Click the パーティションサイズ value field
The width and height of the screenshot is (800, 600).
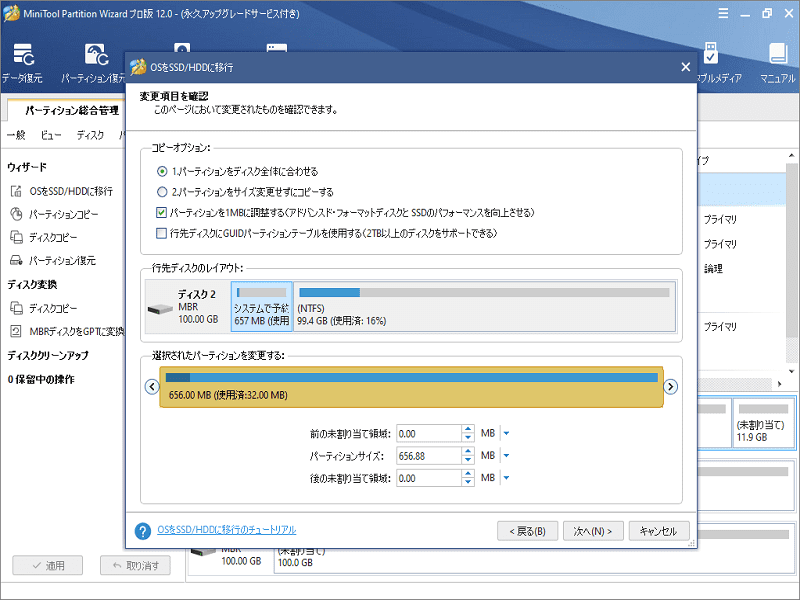tap(429, 456)
